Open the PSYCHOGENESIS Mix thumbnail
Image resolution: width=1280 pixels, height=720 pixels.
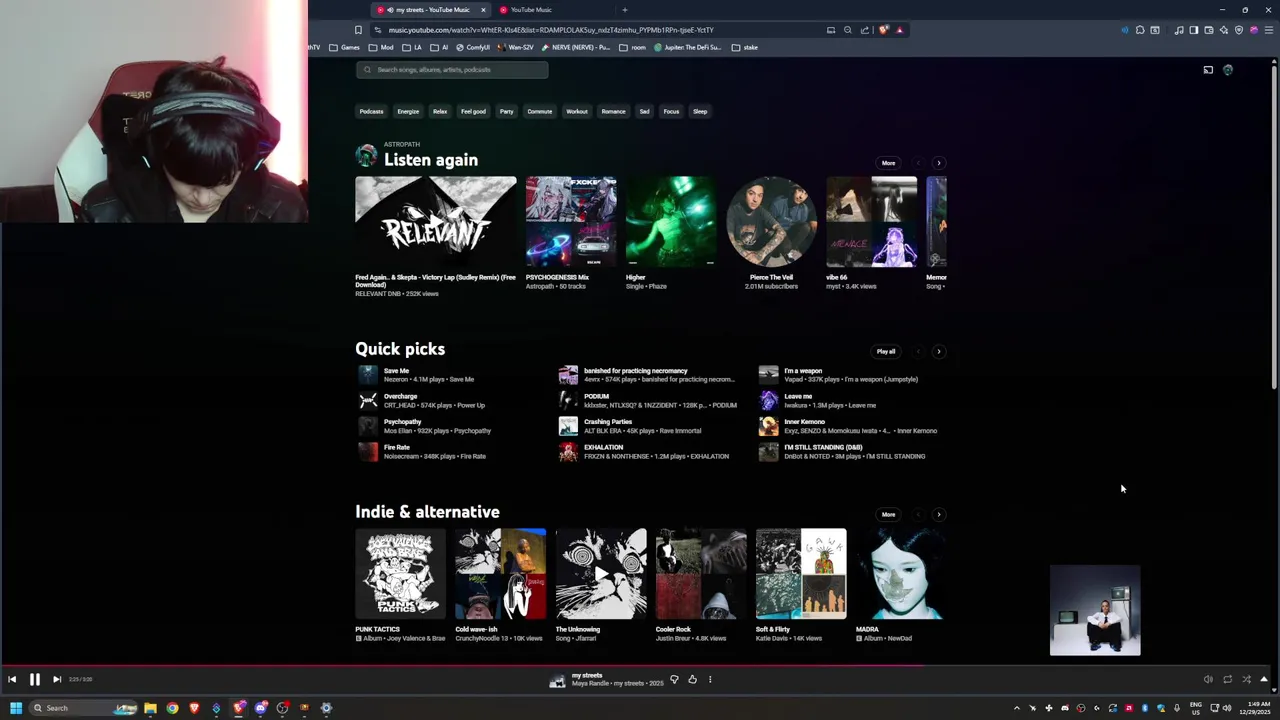coord(571,222)
